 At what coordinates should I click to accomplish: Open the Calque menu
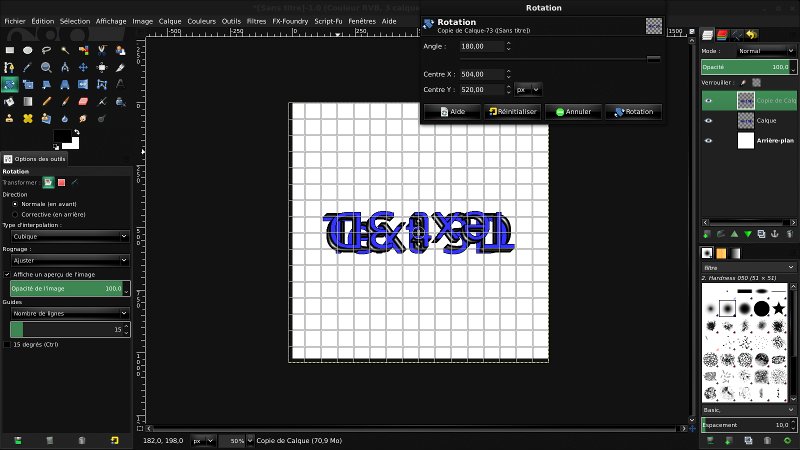pyautogui.click(x=170, y=21)
